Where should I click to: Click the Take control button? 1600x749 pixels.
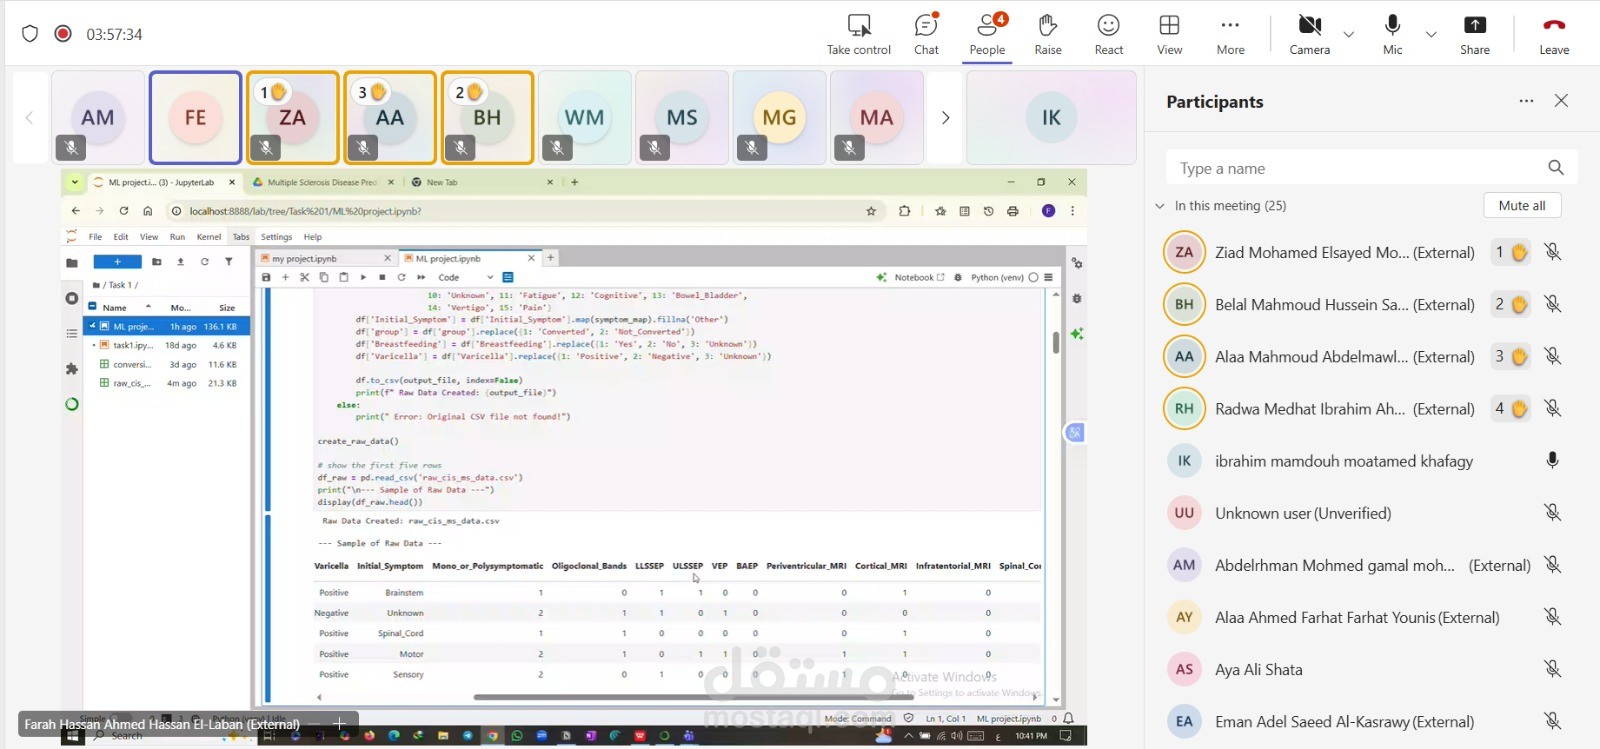point(858,34)
